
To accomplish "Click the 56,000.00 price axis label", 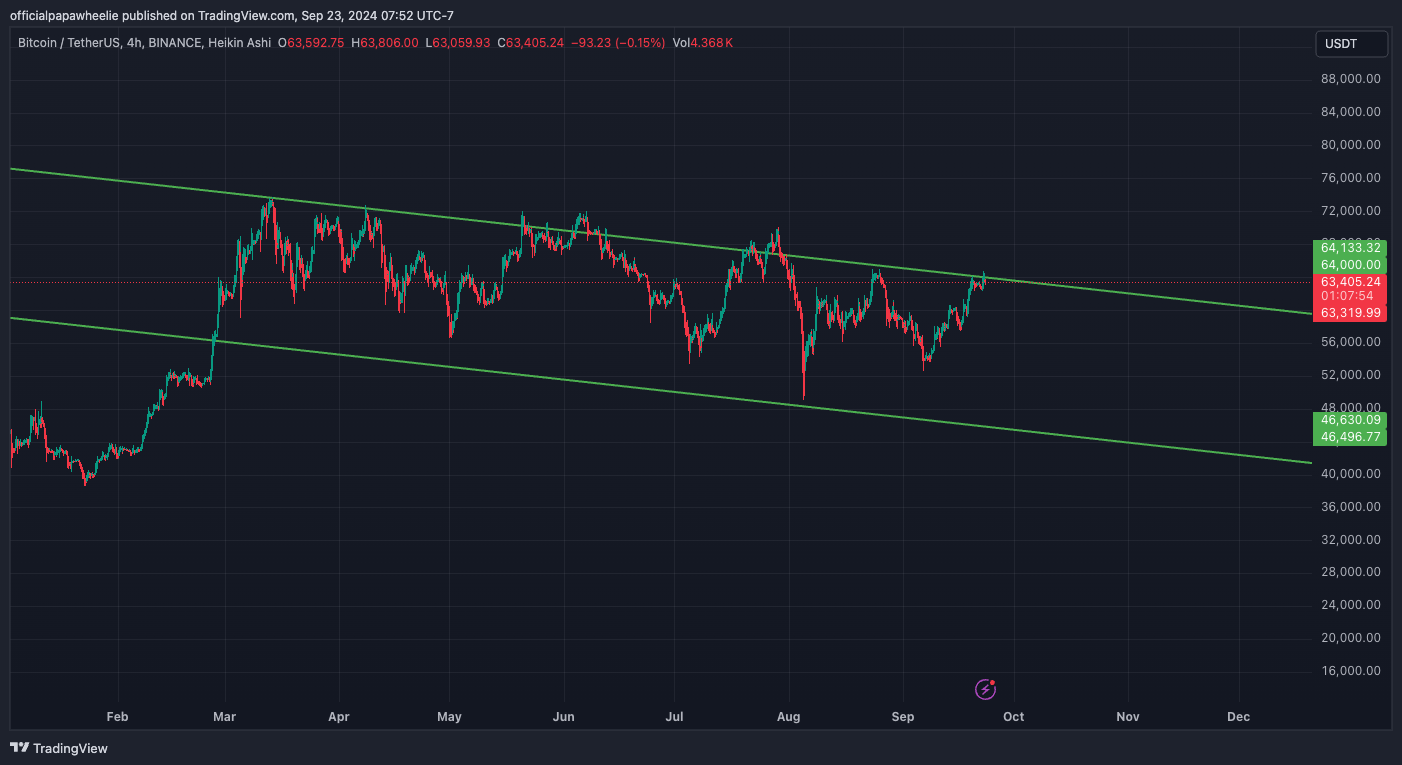I will 1351,342.
